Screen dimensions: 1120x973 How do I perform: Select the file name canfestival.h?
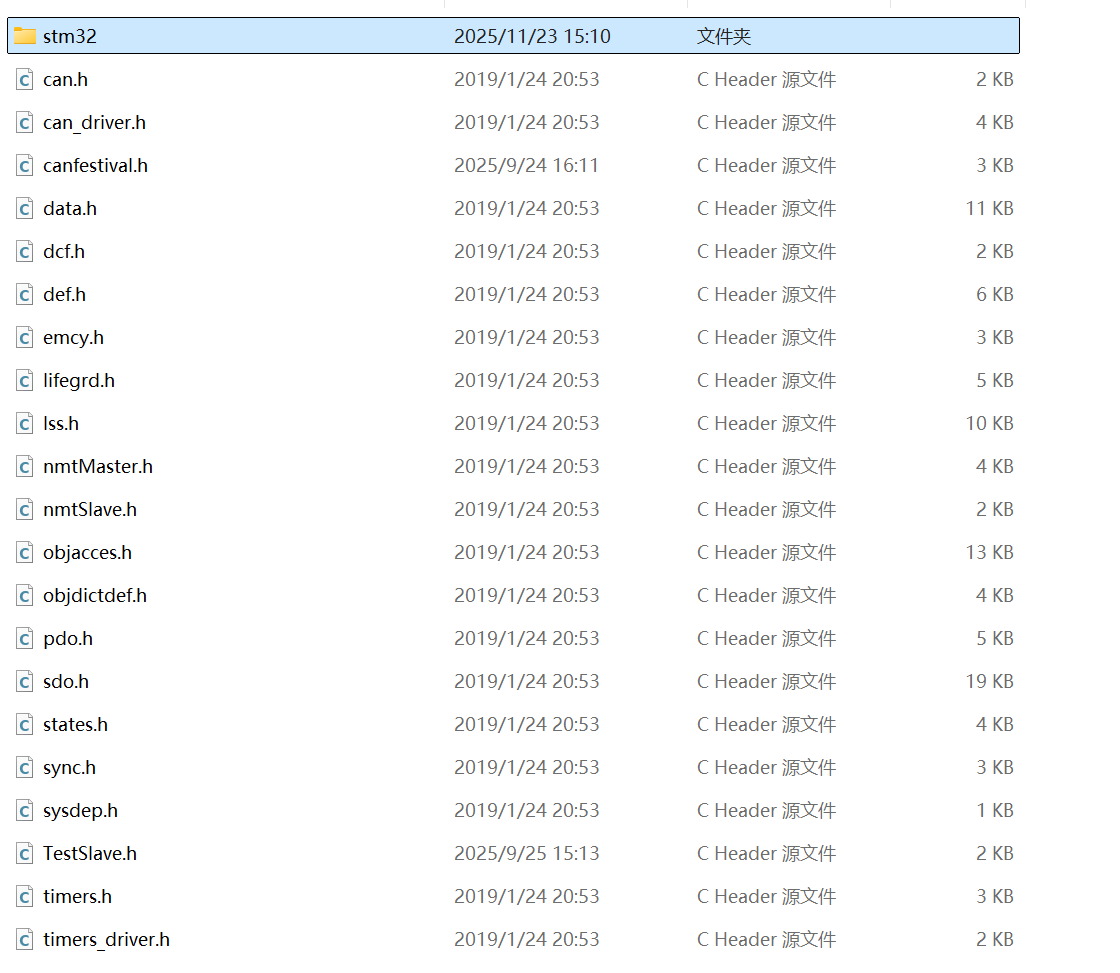point(95,165)
